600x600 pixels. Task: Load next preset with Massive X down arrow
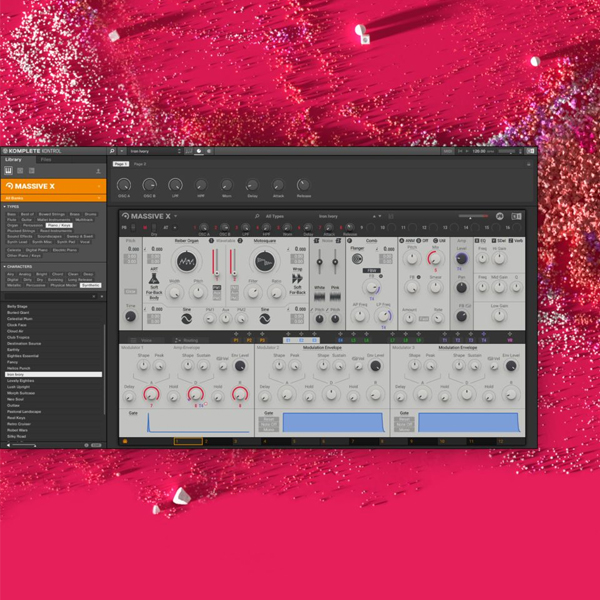(380, 216)
